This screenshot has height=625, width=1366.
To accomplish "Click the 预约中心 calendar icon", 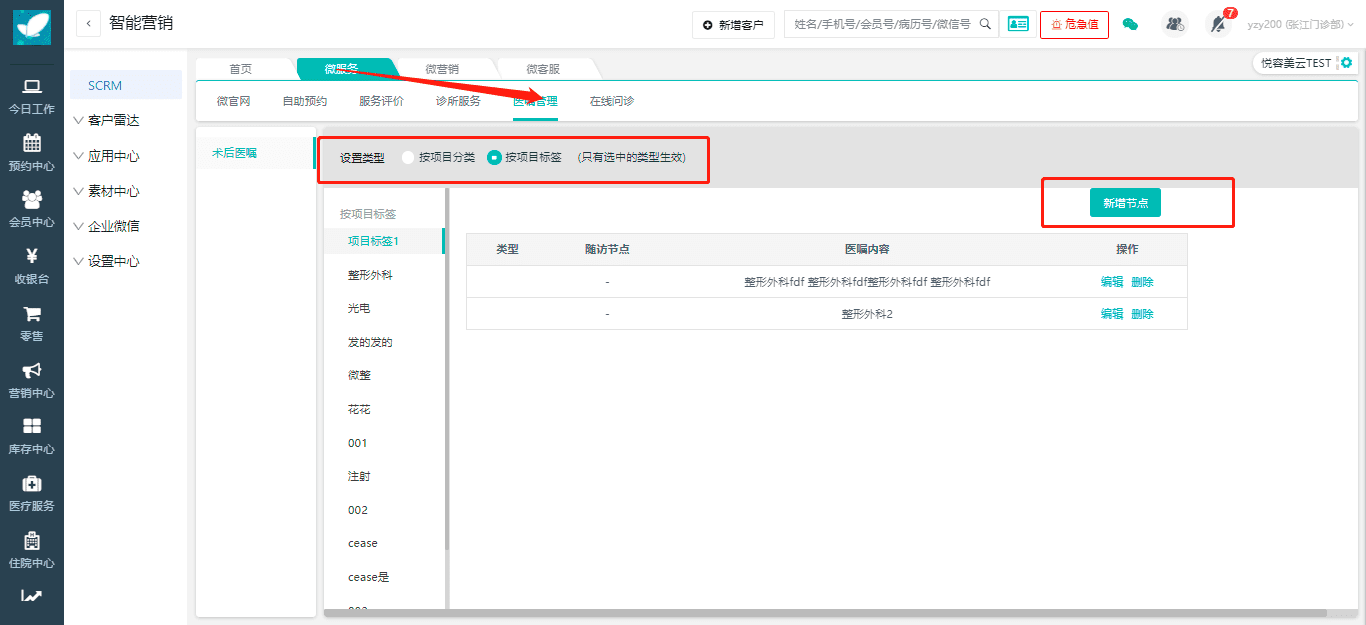I will (x=31, y=143).
